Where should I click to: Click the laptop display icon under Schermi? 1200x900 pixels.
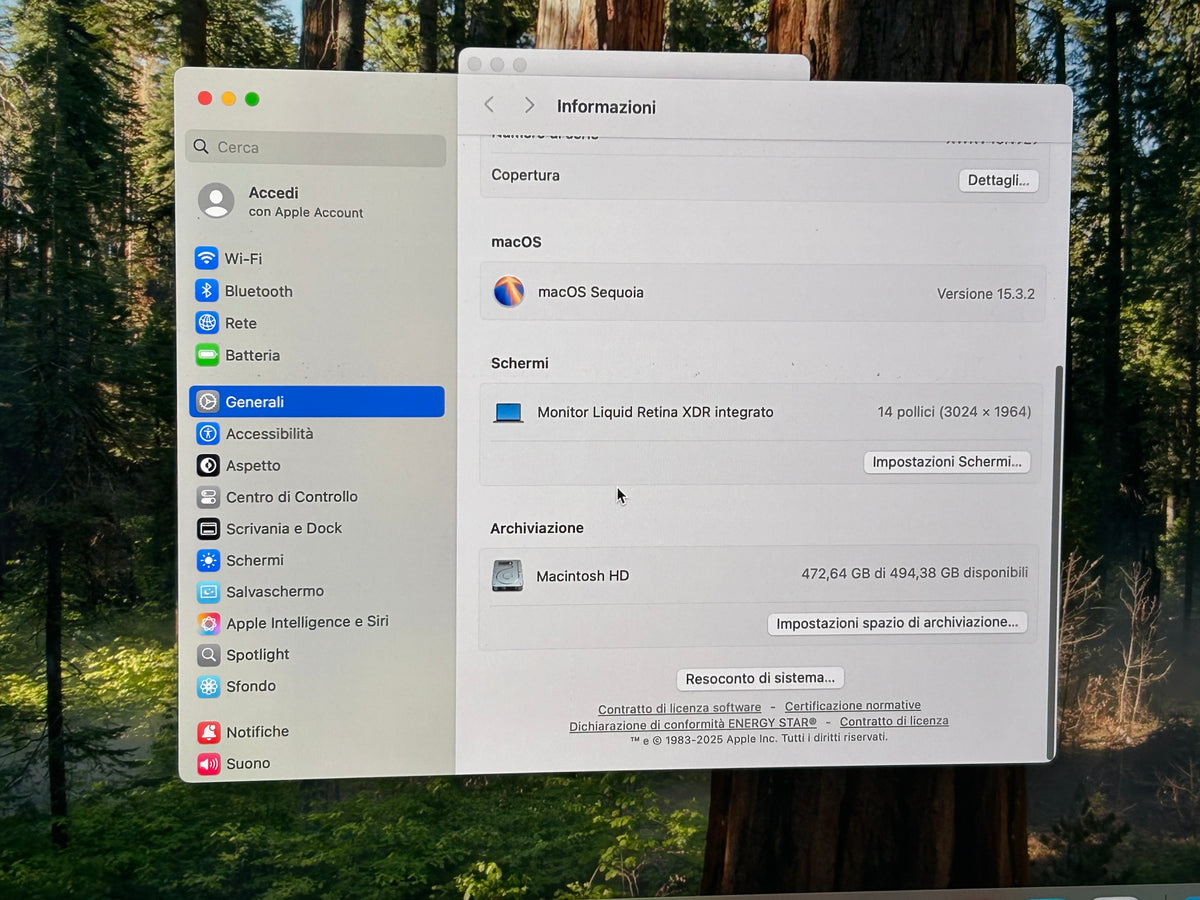[x=508, y=413]
